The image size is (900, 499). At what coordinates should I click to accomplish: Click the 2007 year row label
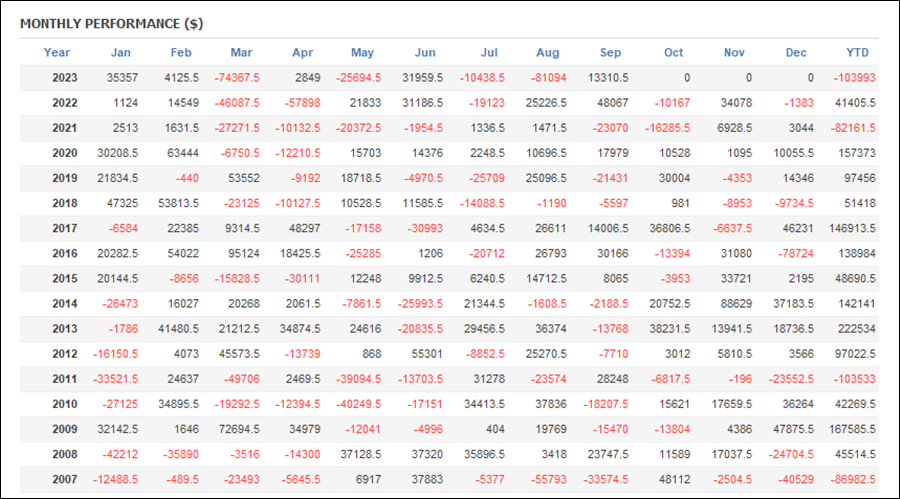(65, 479)
